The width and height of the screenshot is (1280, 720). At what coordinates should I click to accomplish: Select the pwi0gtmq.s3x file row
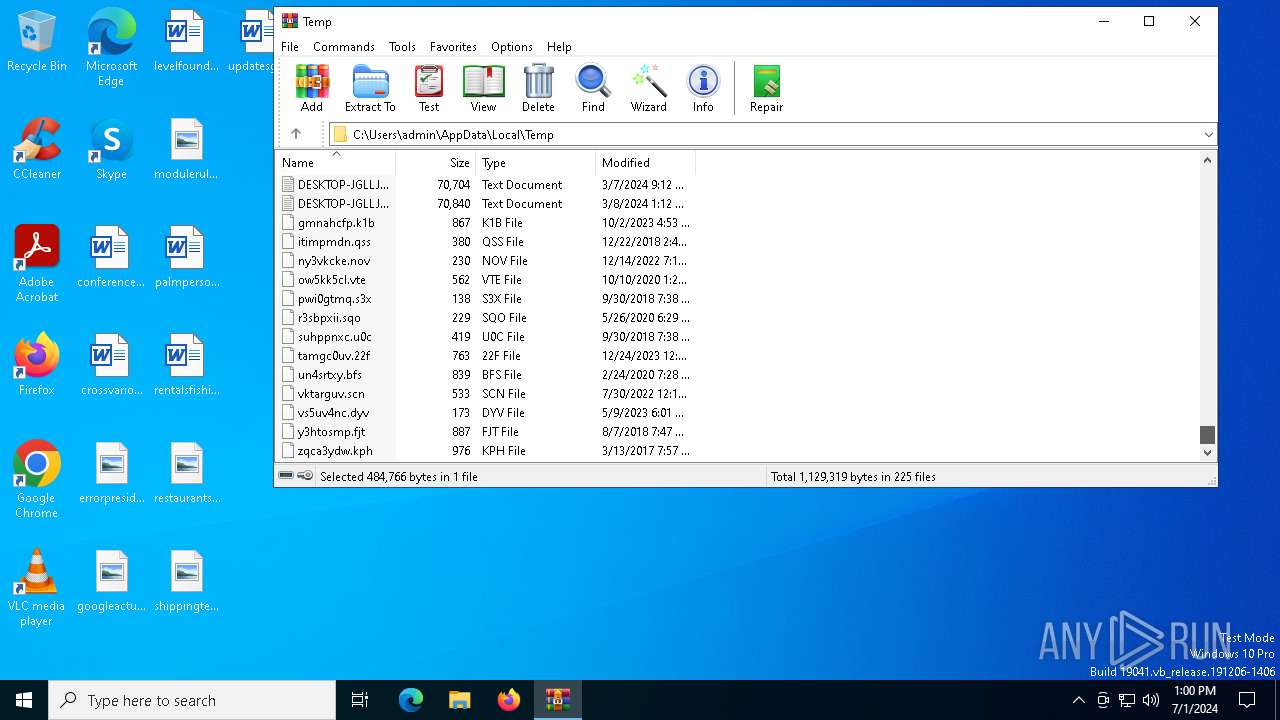pos(485,298)
